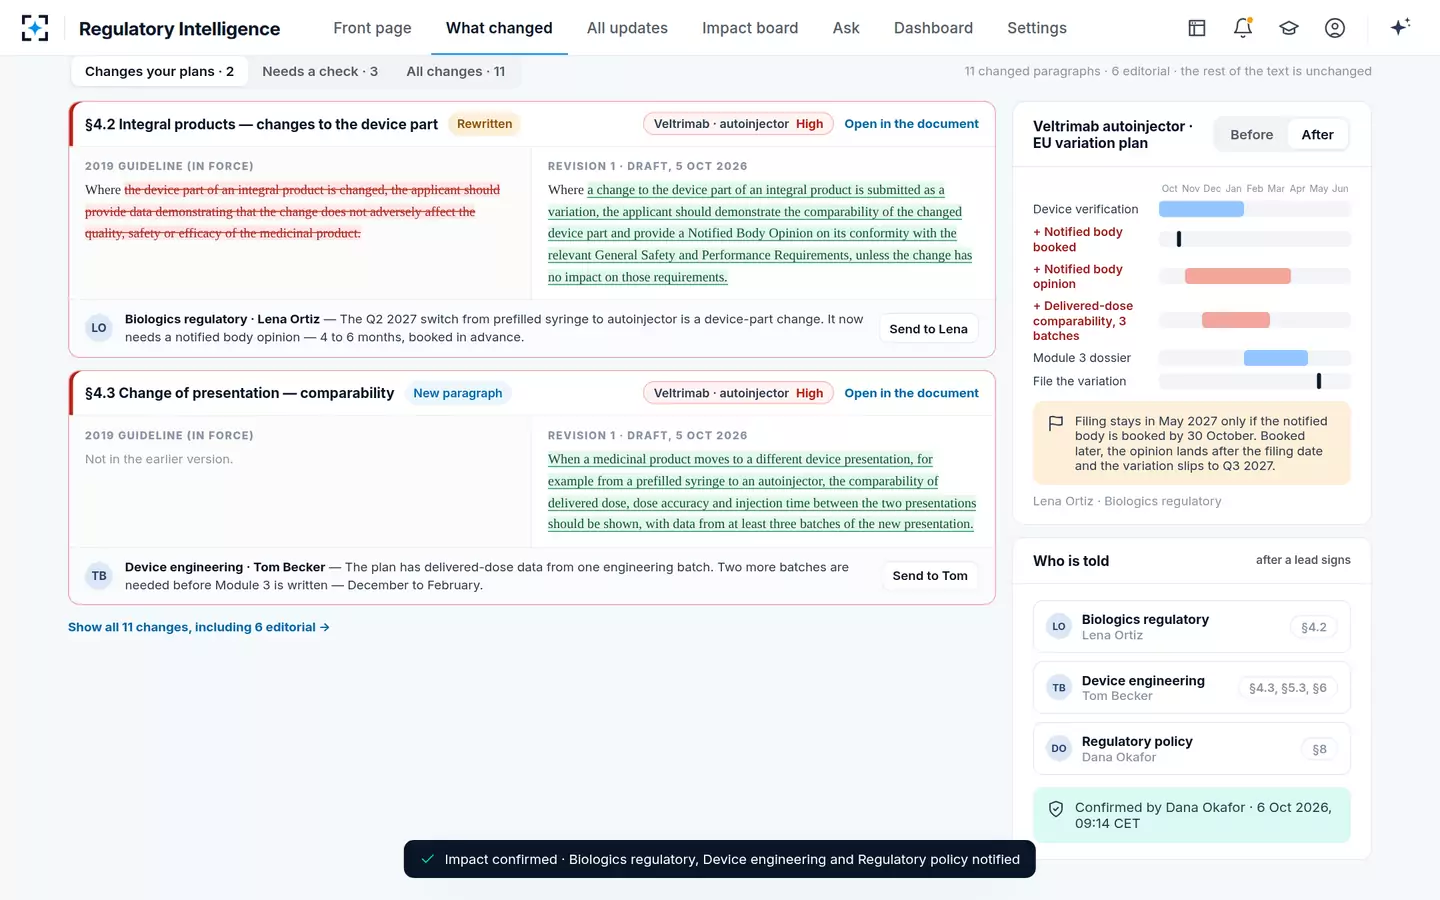Click the red Notified body opinion timeline bar
This screenshot has height=900, width=1440.
click(x=1238, y=276)
